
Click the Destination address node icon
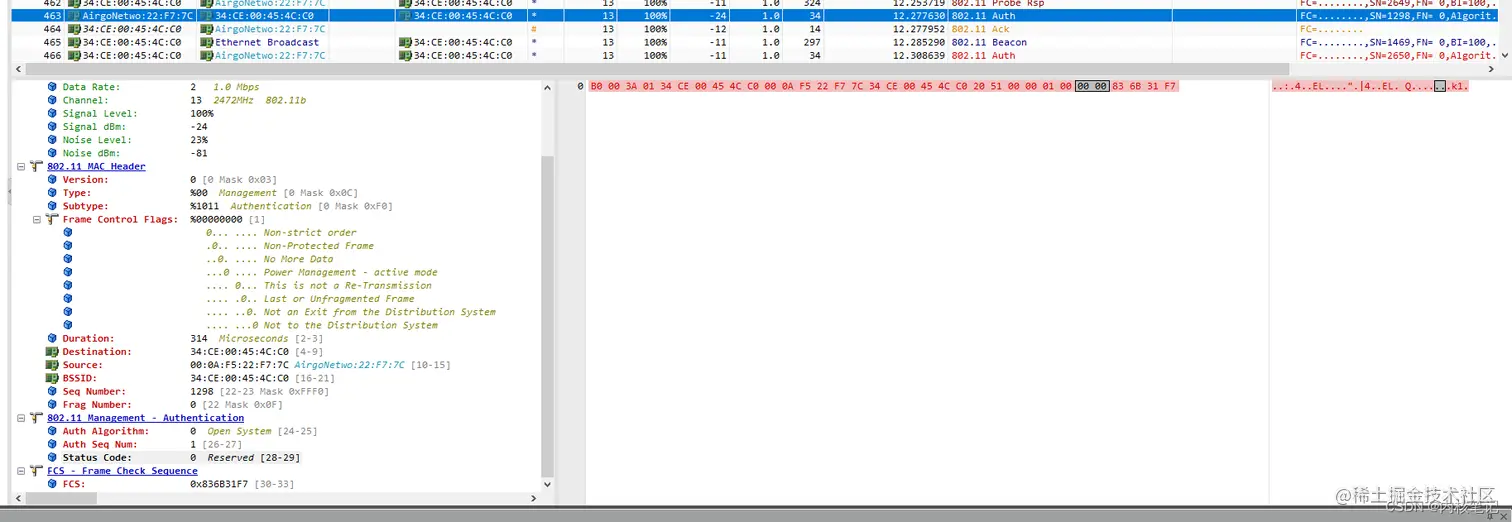point(52,352)
